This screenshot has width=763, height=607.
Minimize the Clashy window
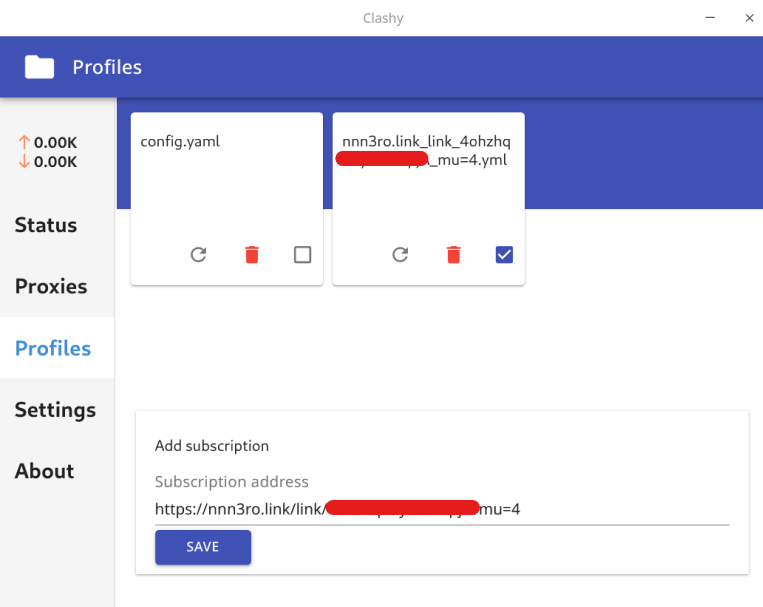coord(710,17)
